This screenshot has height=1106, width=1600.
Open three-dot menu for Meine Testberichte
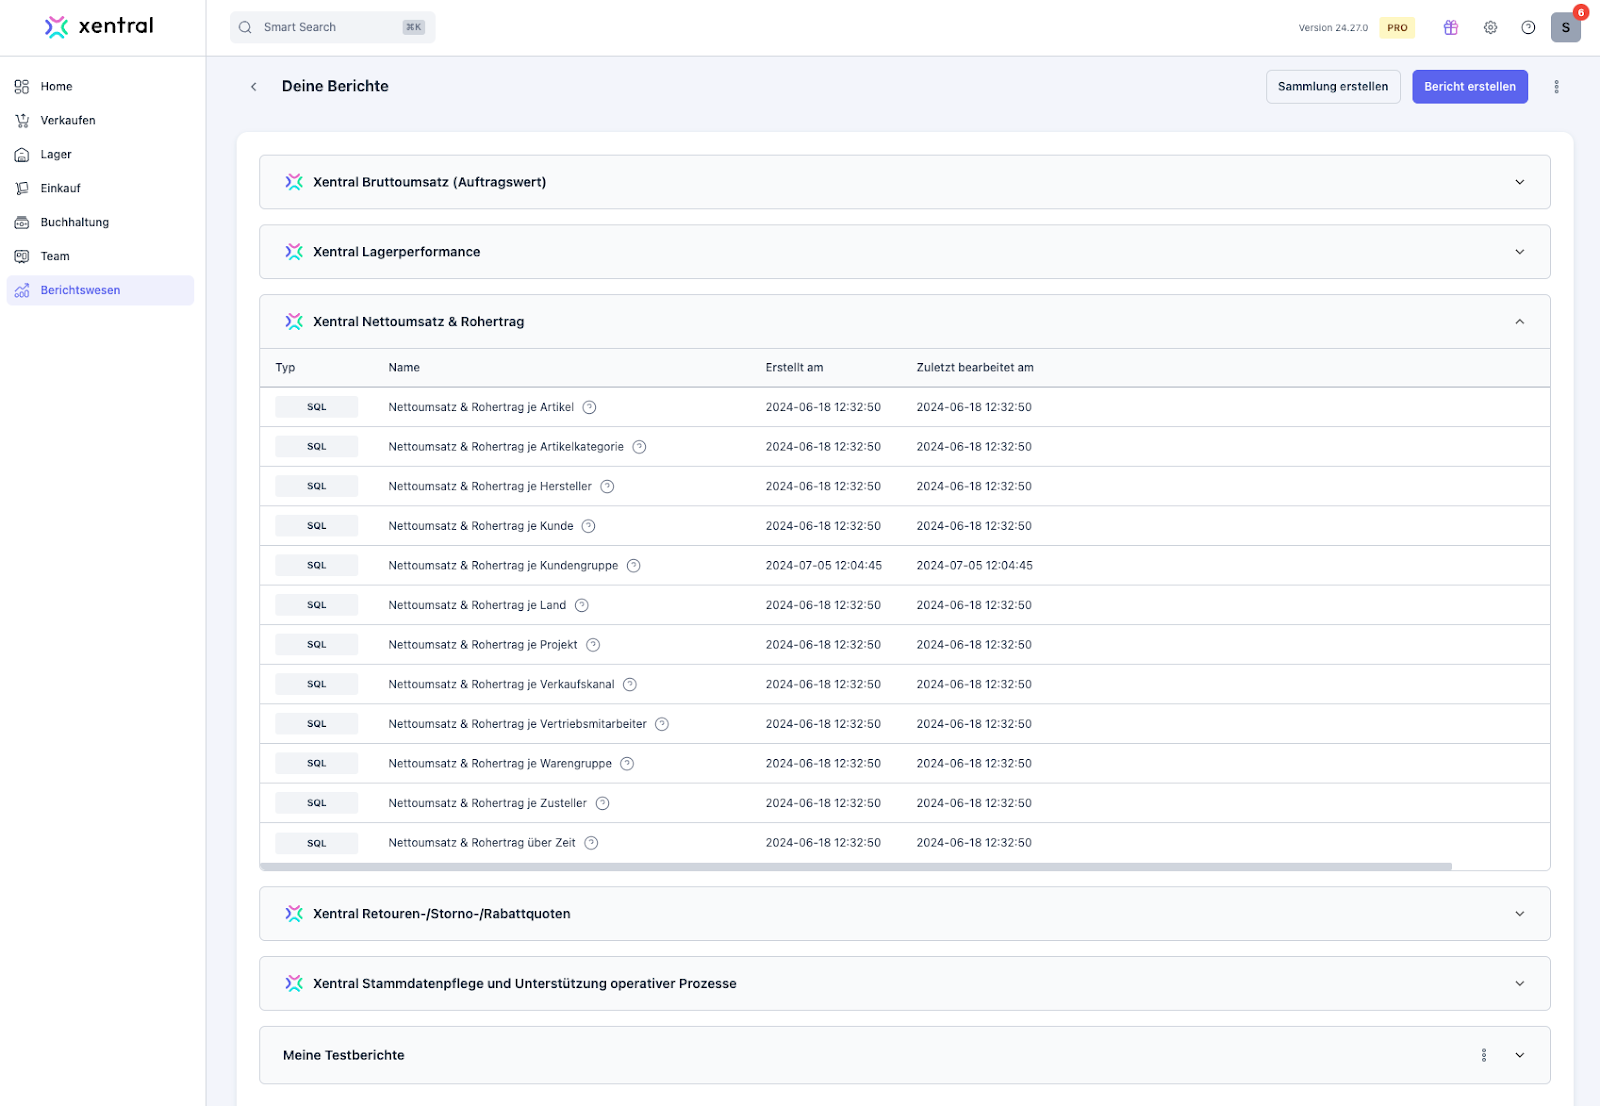coord(1484,1055)
